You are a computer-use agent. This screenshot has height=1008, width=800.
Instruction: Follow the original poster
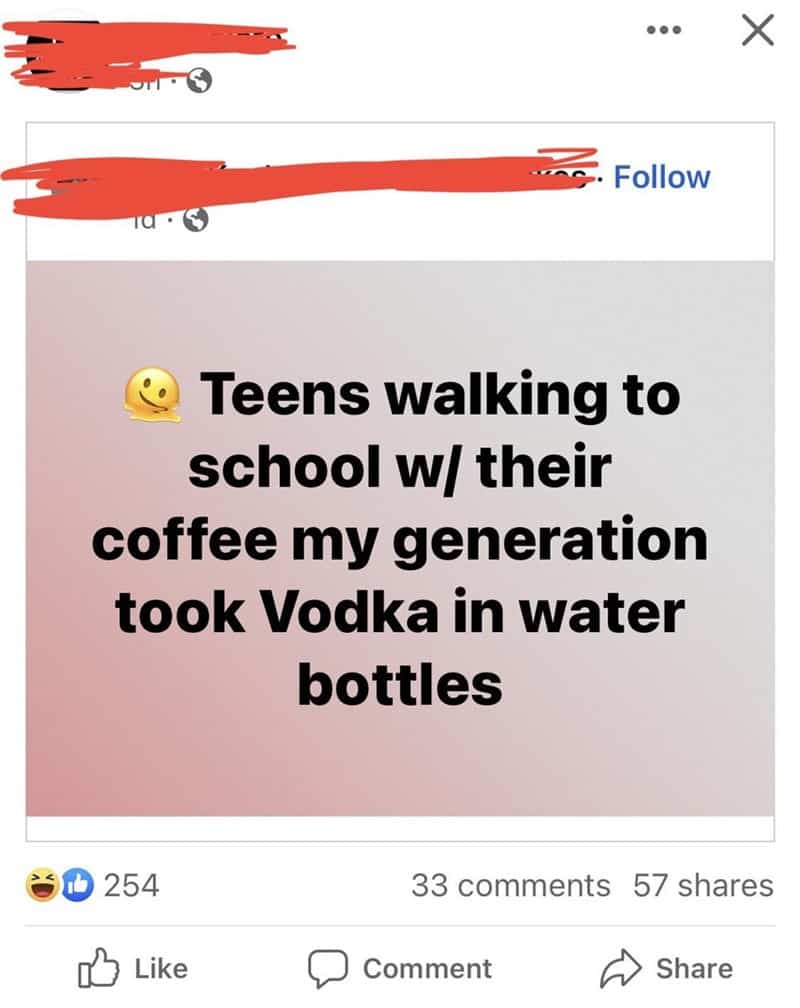[662, 177]
